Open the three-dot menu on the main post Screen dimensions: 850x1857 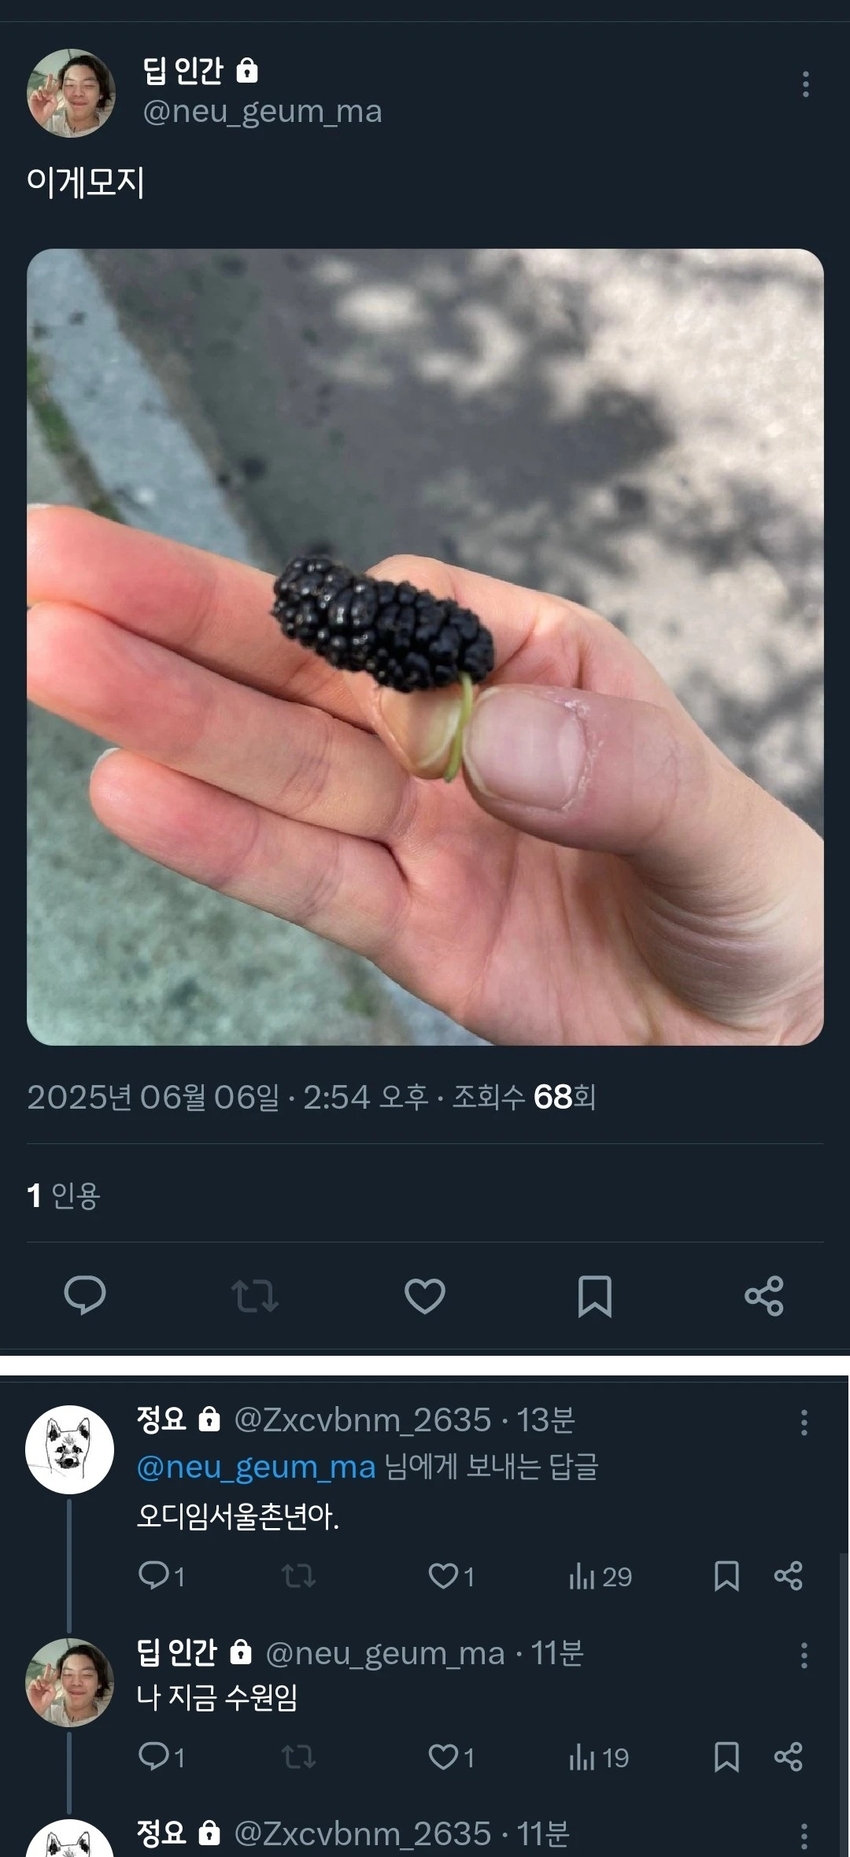pos(805,84)
